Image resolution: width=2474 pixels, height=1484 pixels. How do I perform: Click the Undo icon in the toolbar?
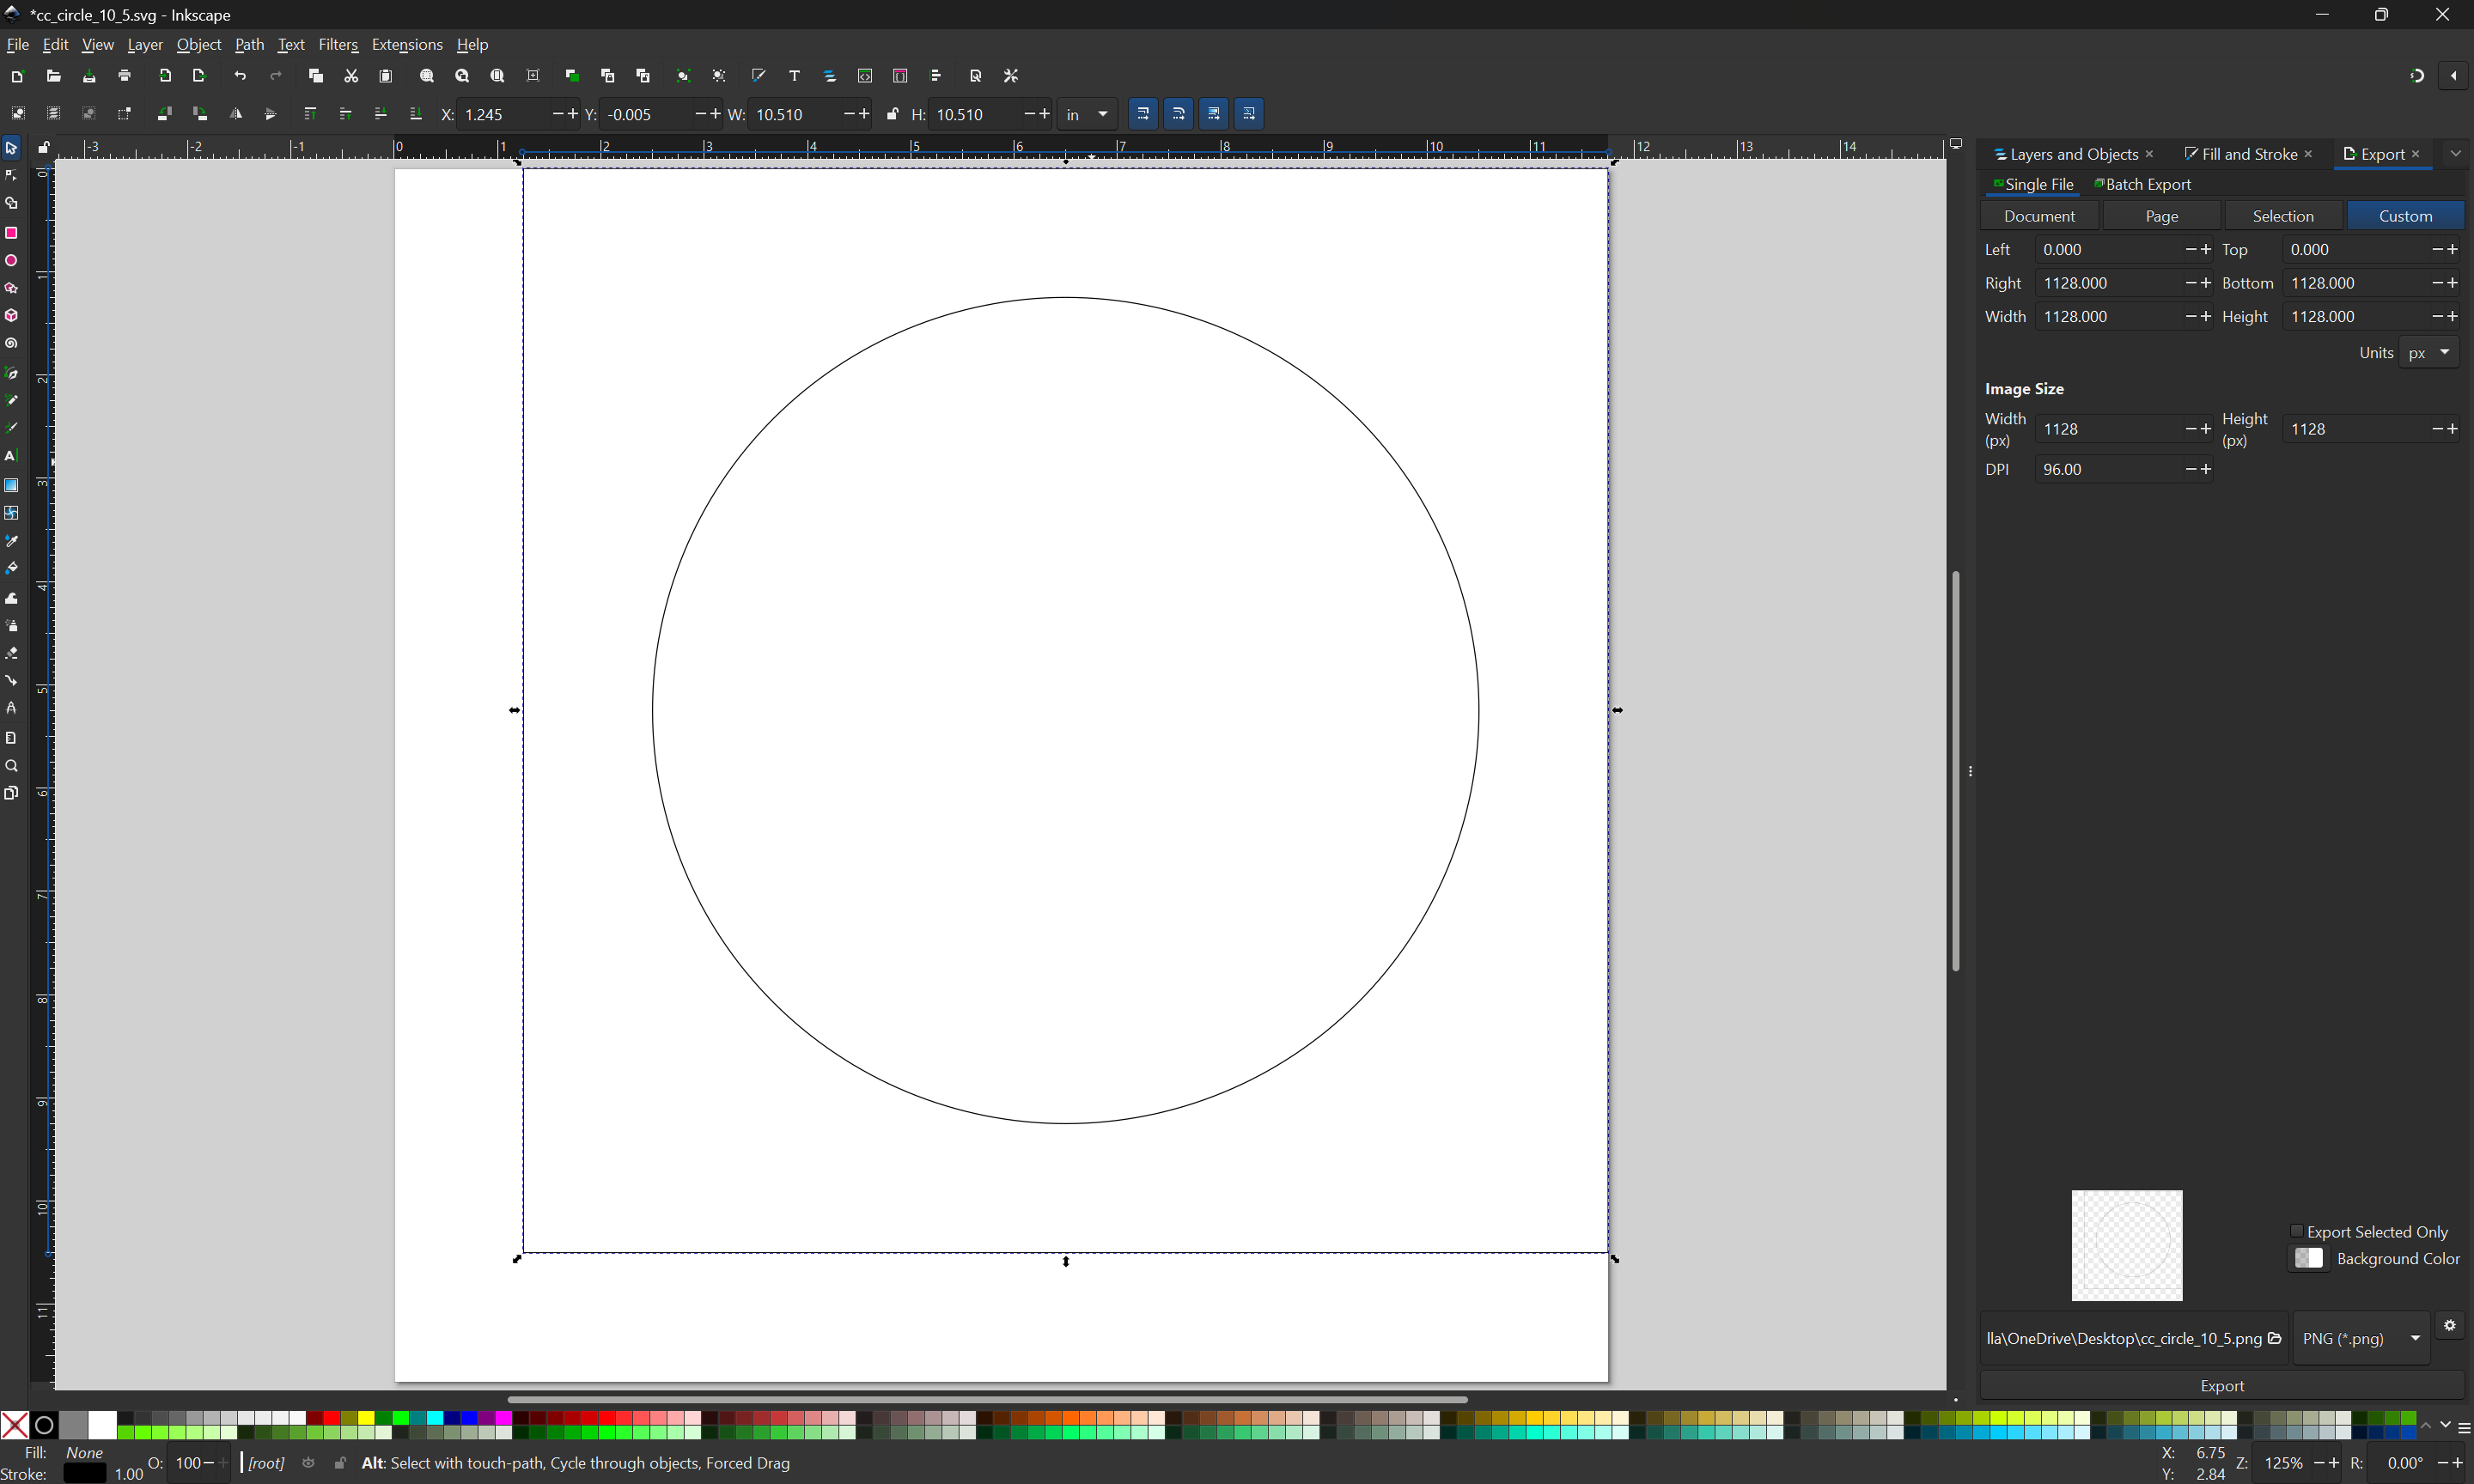[240, 76]
